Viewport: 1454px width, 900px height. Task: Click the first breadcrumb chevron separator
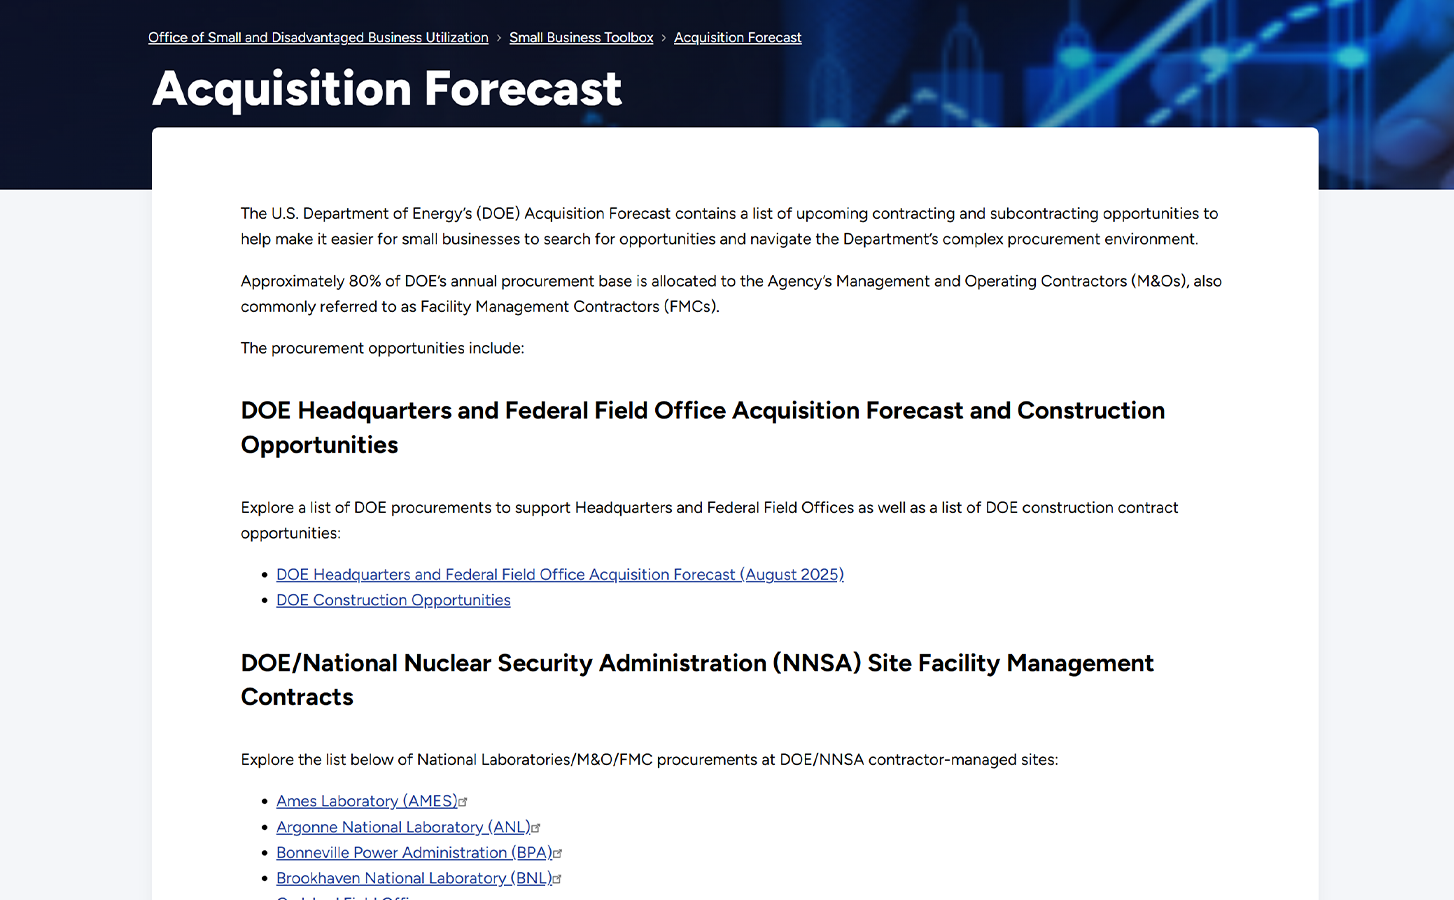coord(499,38)
